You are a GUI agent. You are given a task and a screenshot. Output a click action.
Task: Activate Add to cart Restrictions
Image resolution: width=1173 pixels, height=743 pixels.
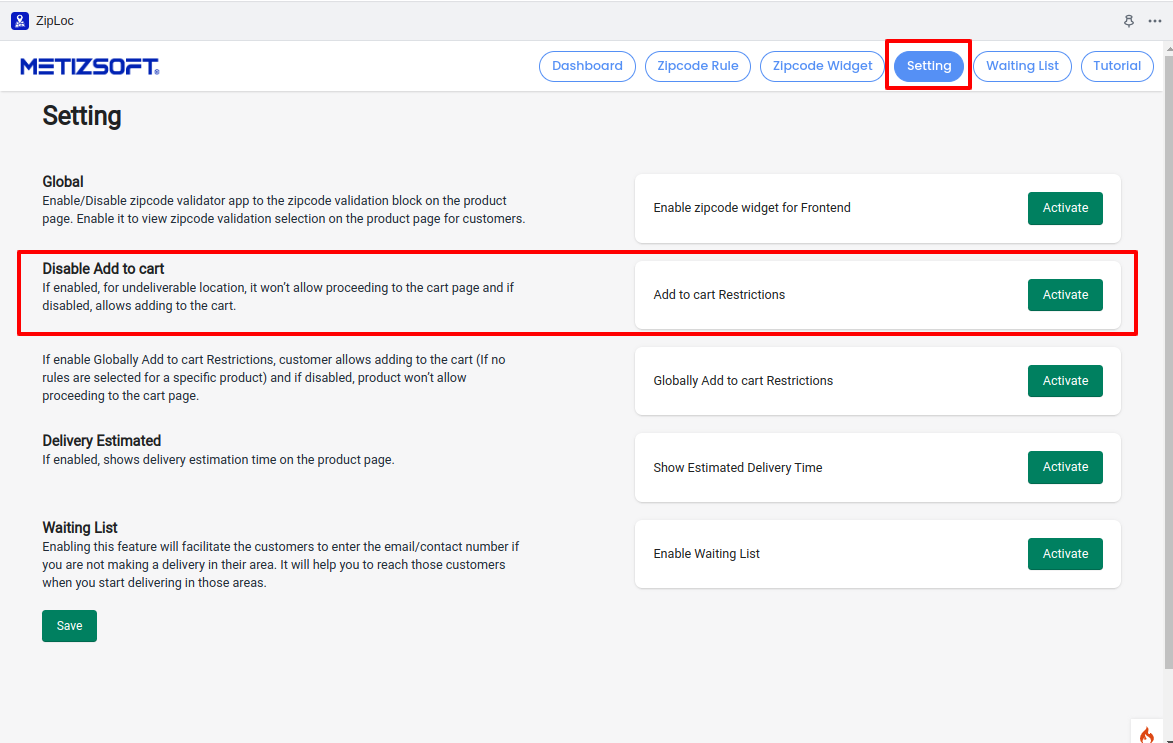click(x=1064, y=295)
